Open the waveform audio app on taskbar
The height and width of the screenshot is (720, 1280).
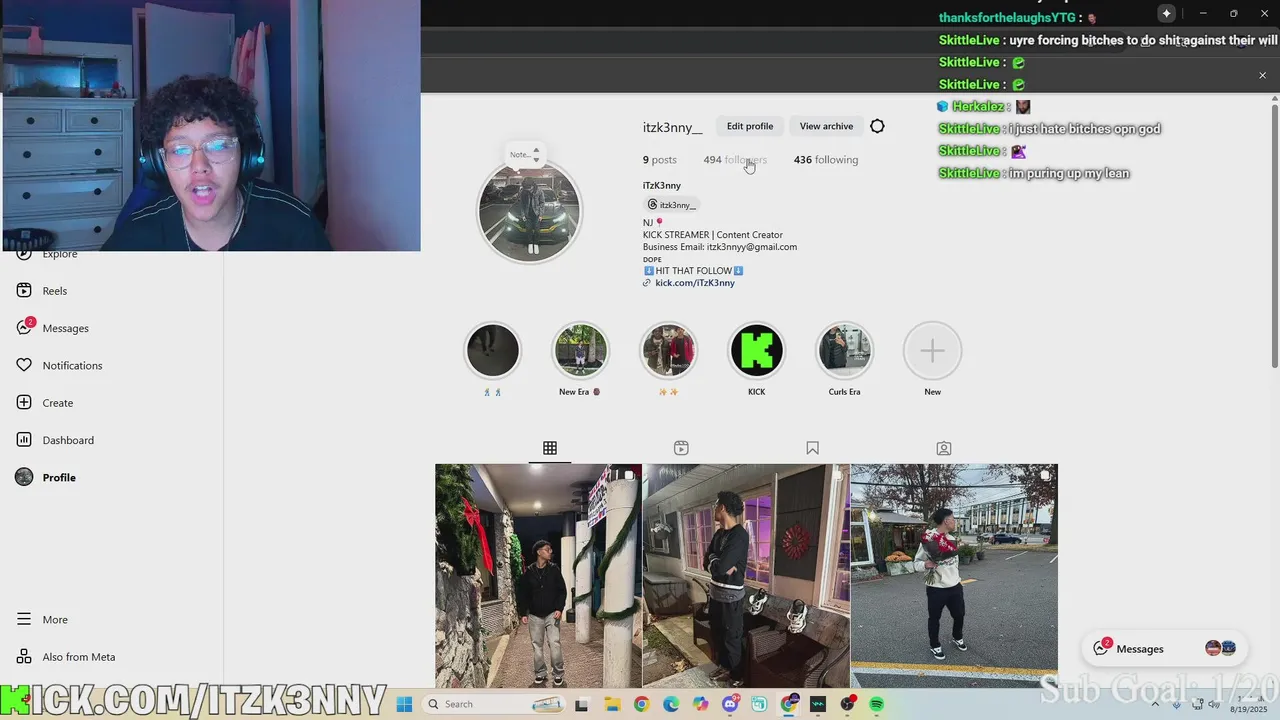click(818, 704)
